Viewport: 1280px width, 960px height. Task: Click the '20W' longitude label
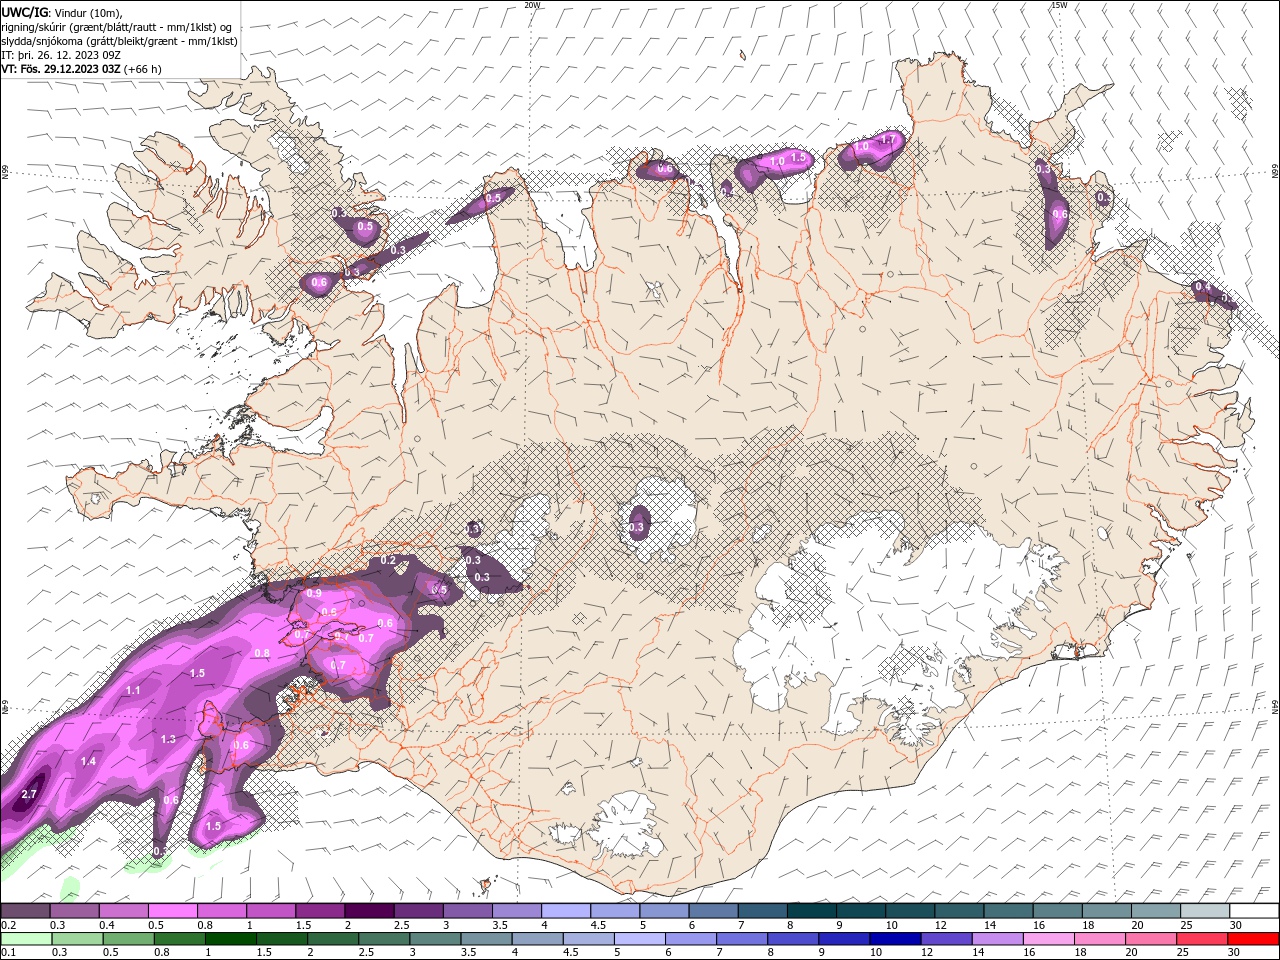coord(532,5)
